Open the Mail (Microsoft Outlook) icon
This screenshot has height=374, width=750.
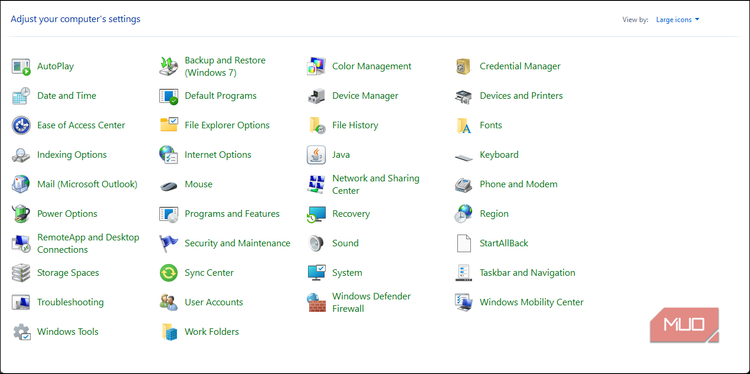[21, 185]
